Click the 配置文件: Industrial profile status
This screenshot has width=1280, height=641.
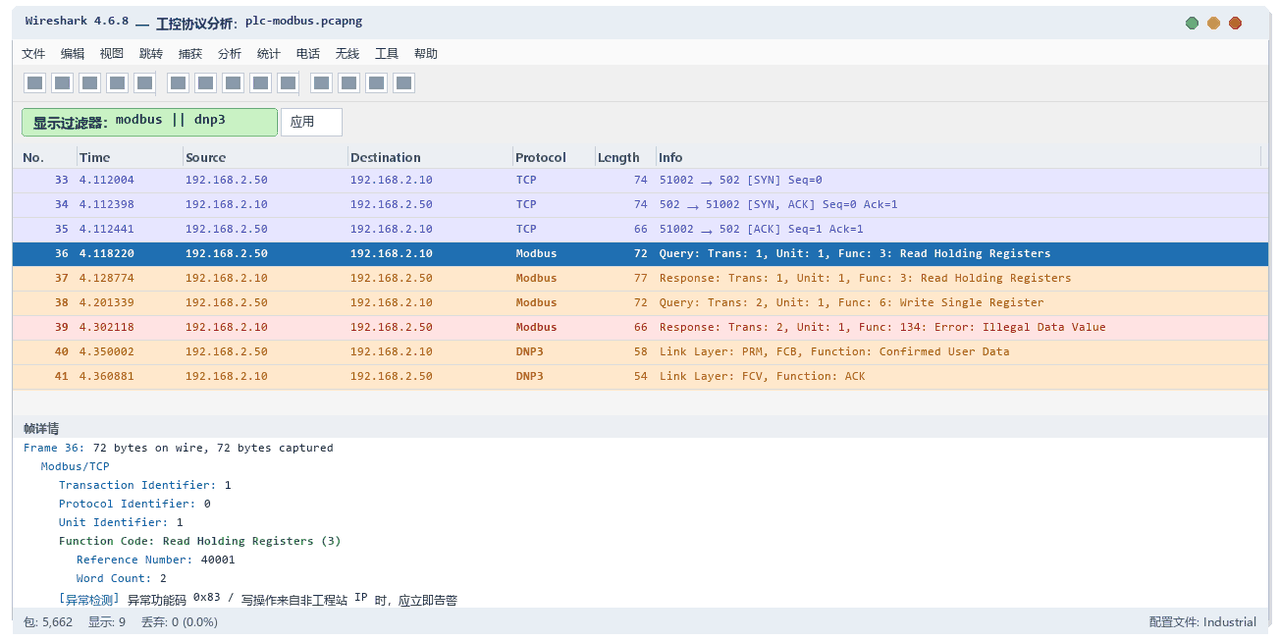pos(1203,622)
